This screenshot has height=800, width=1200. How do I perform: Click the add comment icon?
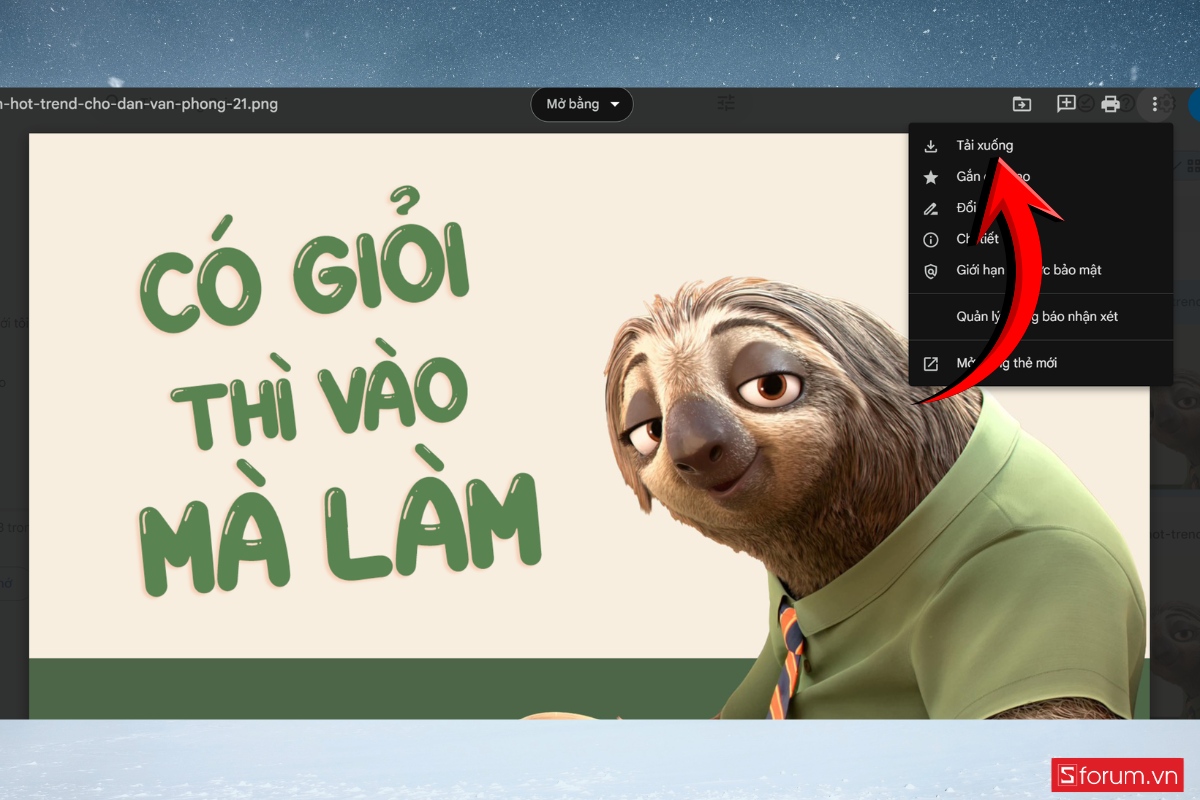[1066, 103]
